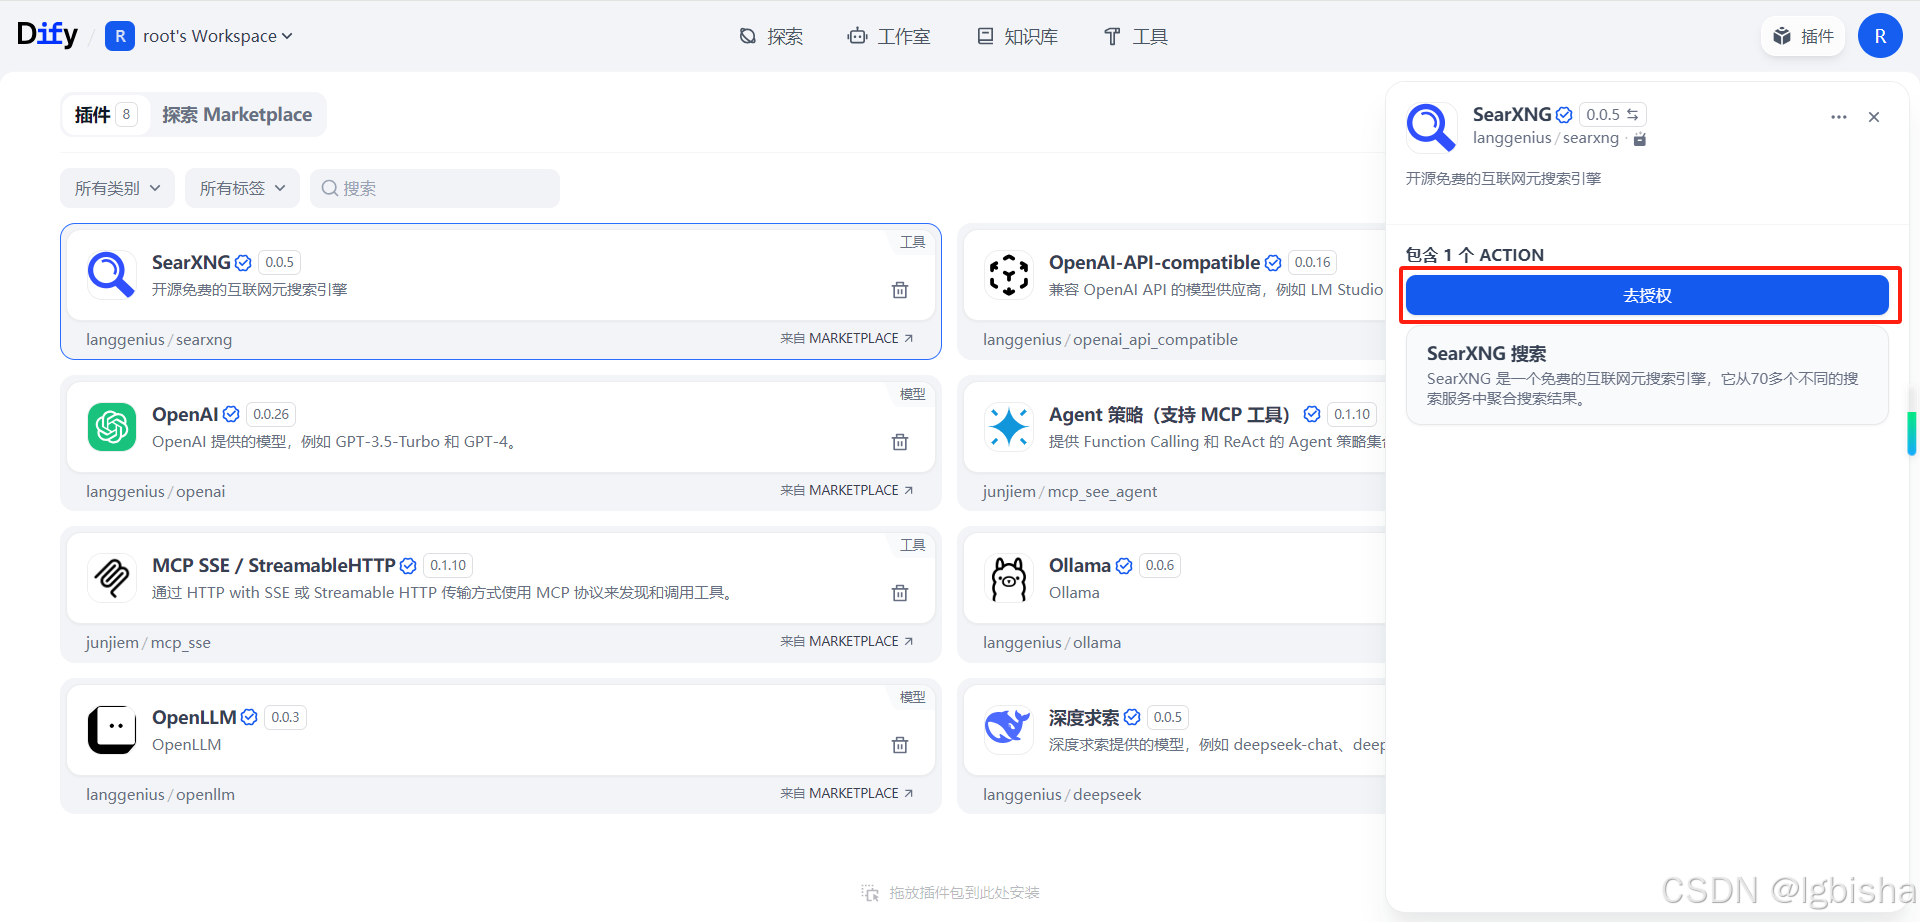Open mcp_sse 来自 MARKETPLACE link
This screenshot has height=922, width=1920.
pyautogui.click(x=847, y=642)
